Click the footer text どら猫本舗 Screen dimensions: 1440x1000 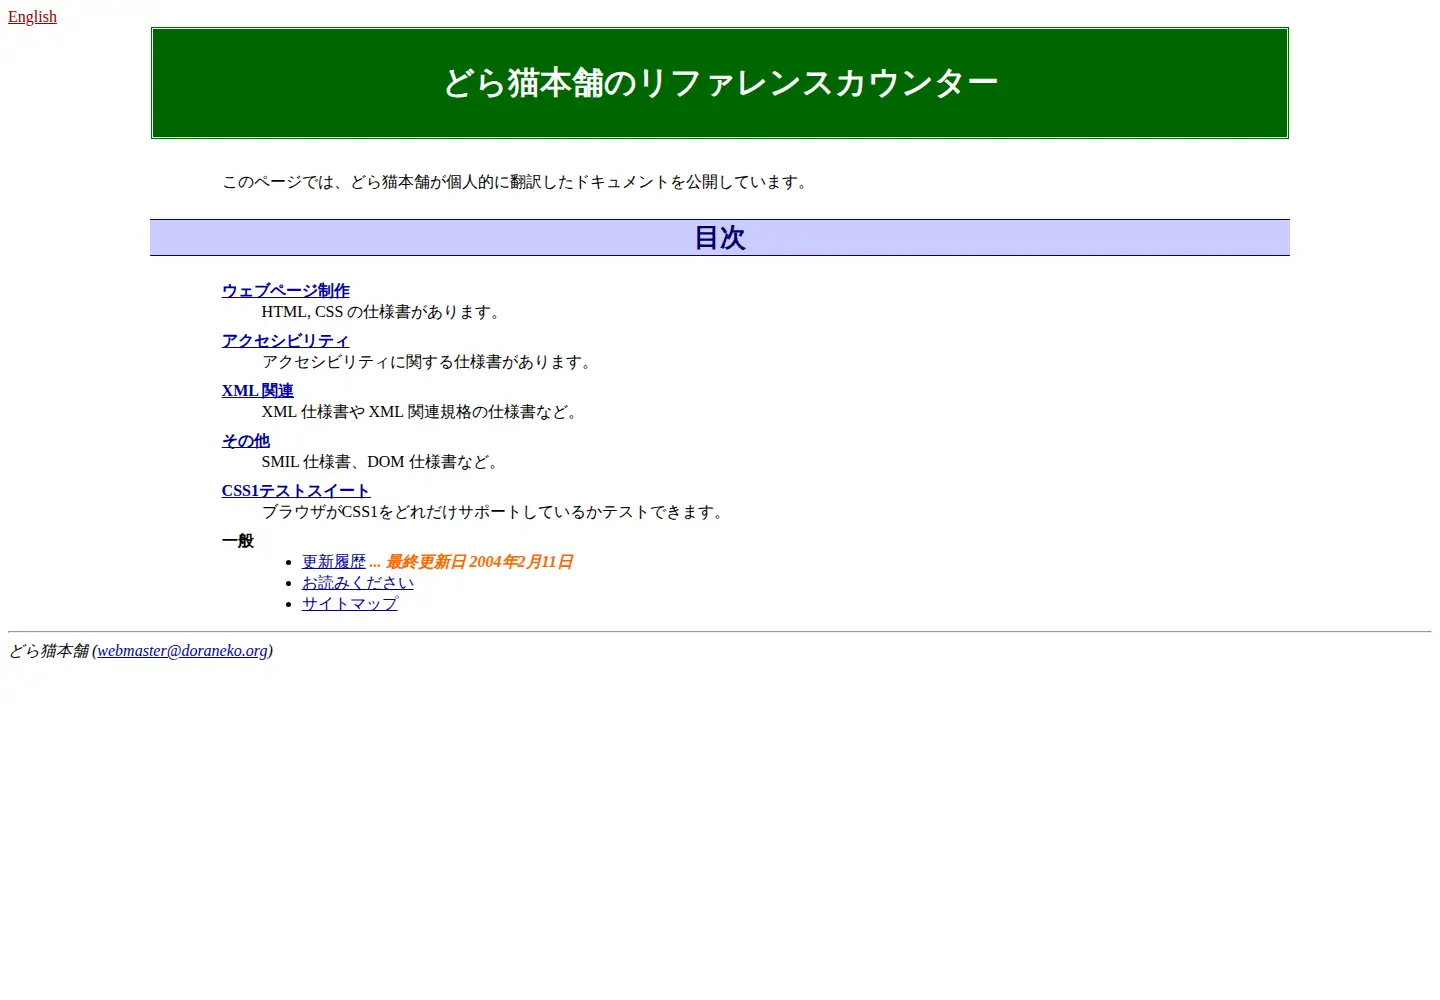click(48, 651)
